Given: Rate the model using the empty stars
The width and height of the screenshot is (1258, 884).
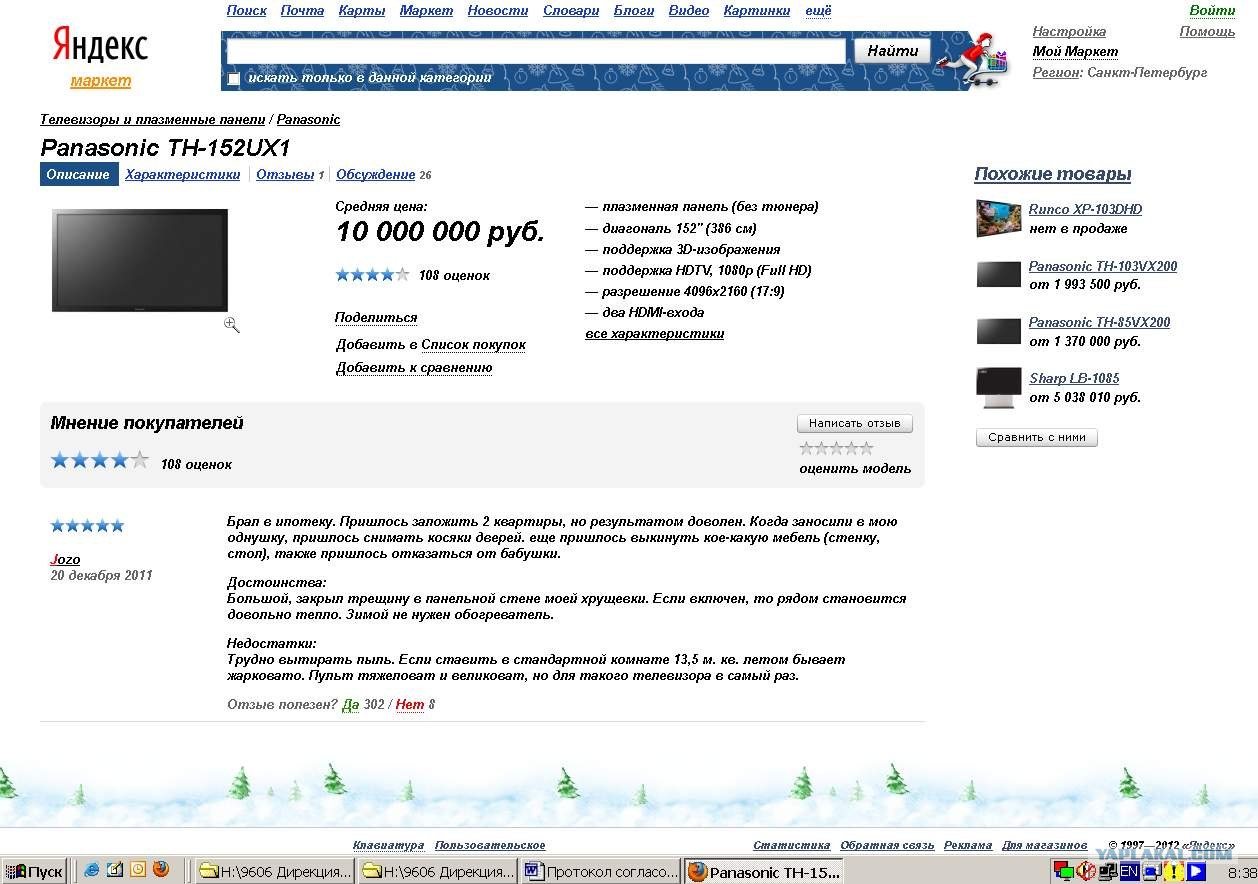Looking at the screenshot, I should tap(836, 448).
